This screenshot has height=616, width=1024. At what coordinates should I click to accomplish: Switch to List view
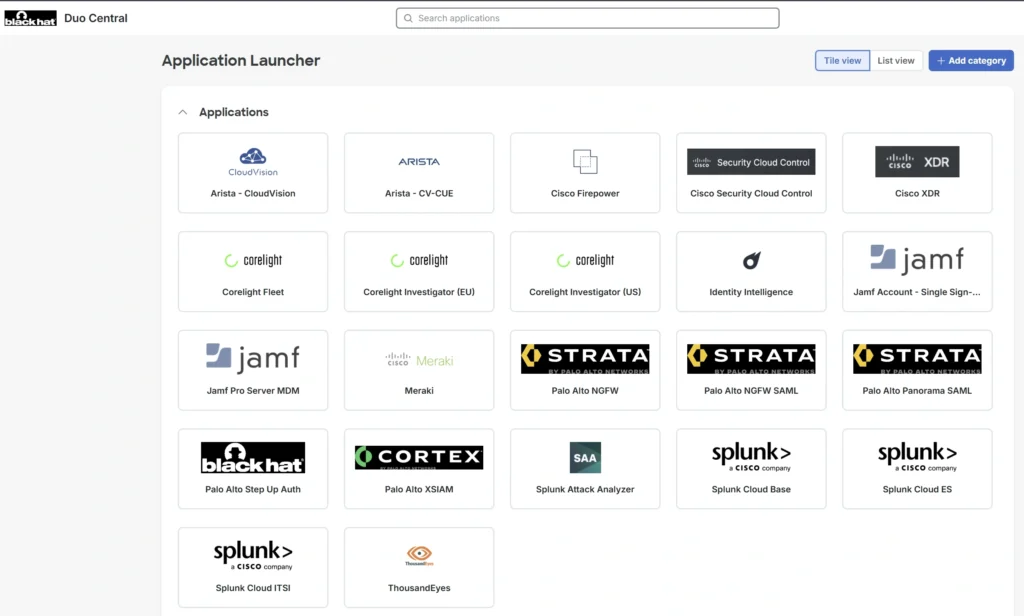pos(896,61)
